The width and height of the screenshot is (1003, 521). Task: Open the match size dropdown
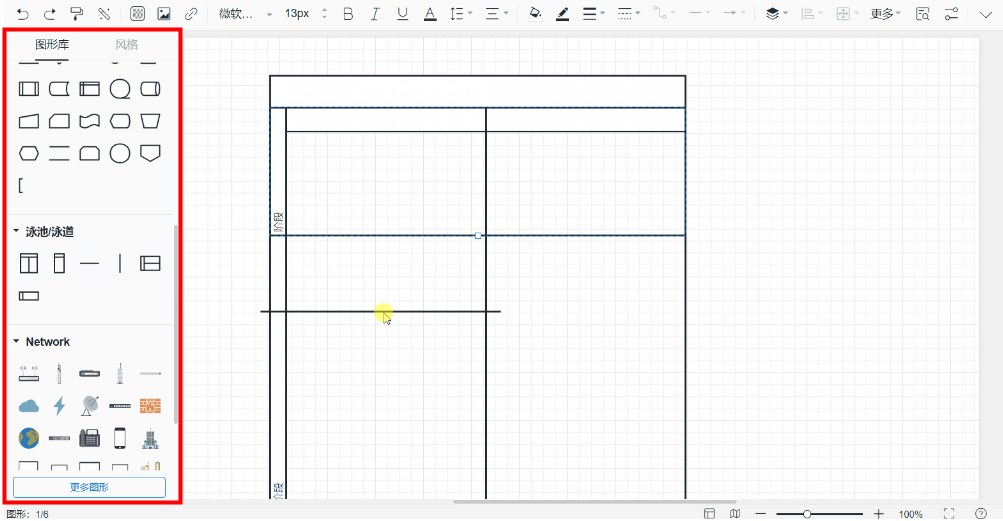847,13
